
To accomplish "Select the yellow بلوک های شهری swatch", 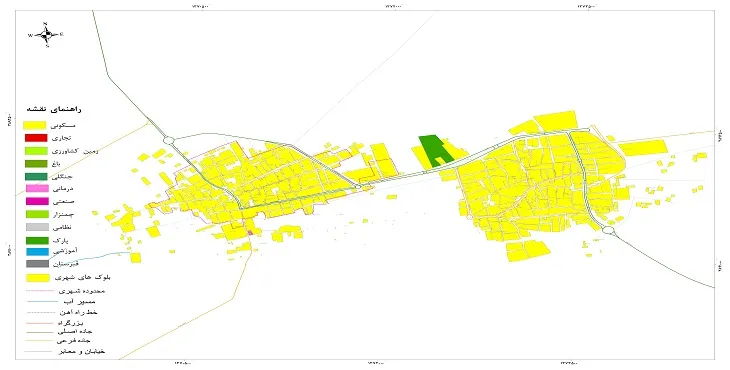I will point(38,278).
